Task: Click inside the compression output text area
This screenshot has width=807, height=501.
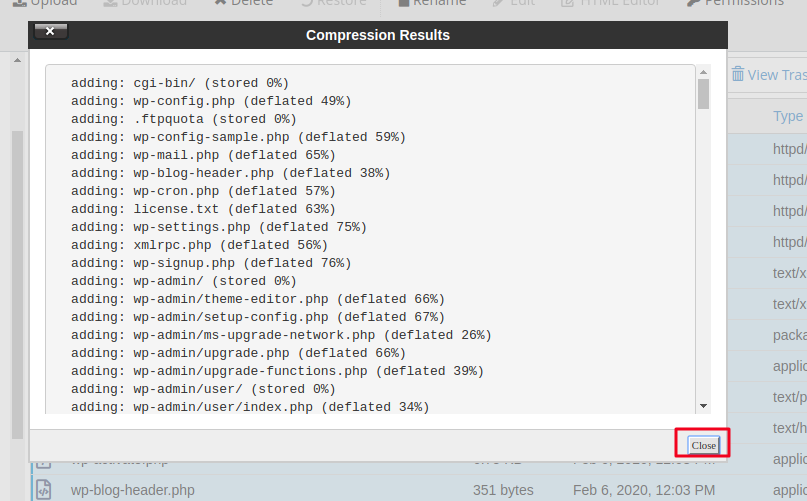Action: pyautogui.click(x=371, y=239)
